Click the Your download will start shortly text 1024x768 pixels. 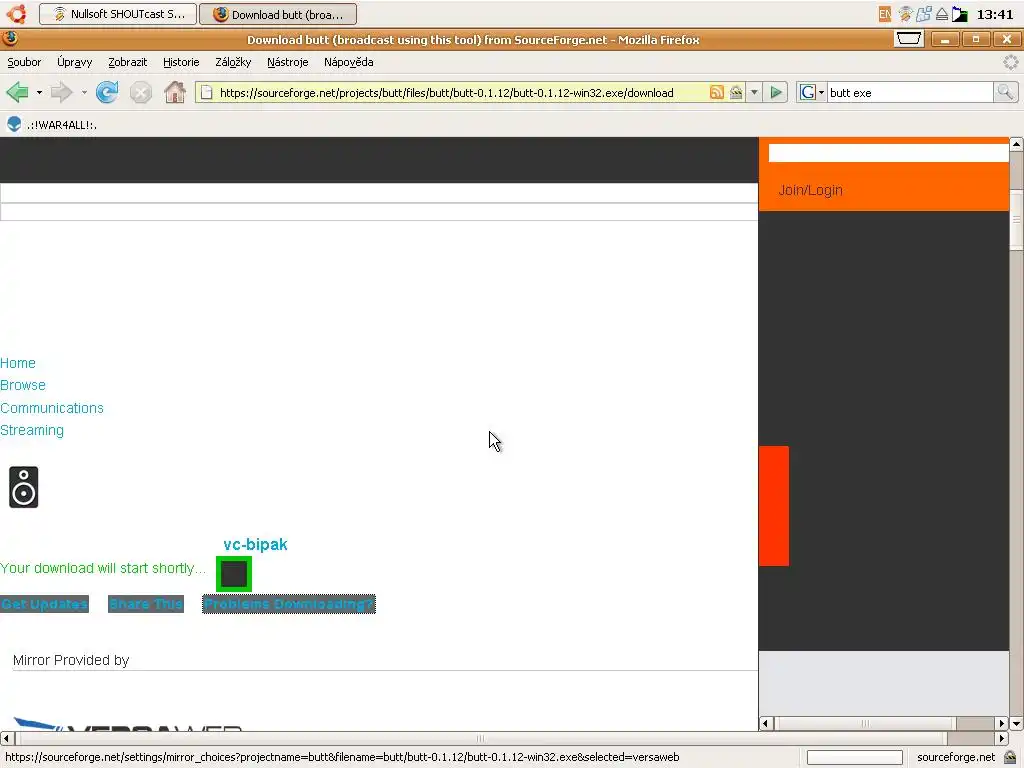tap(103, 568)
